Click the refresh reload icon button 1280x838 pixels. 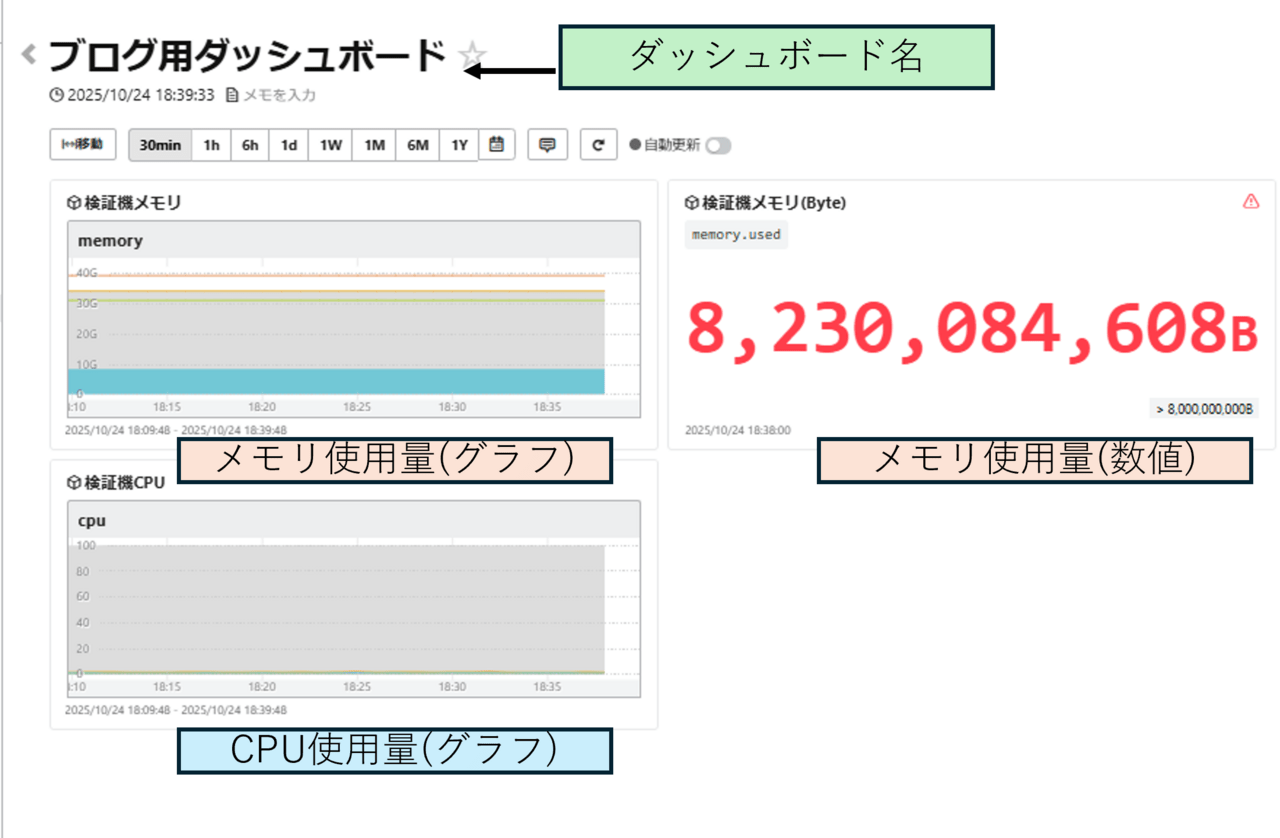pyautogui.click(x=598, y=145)
